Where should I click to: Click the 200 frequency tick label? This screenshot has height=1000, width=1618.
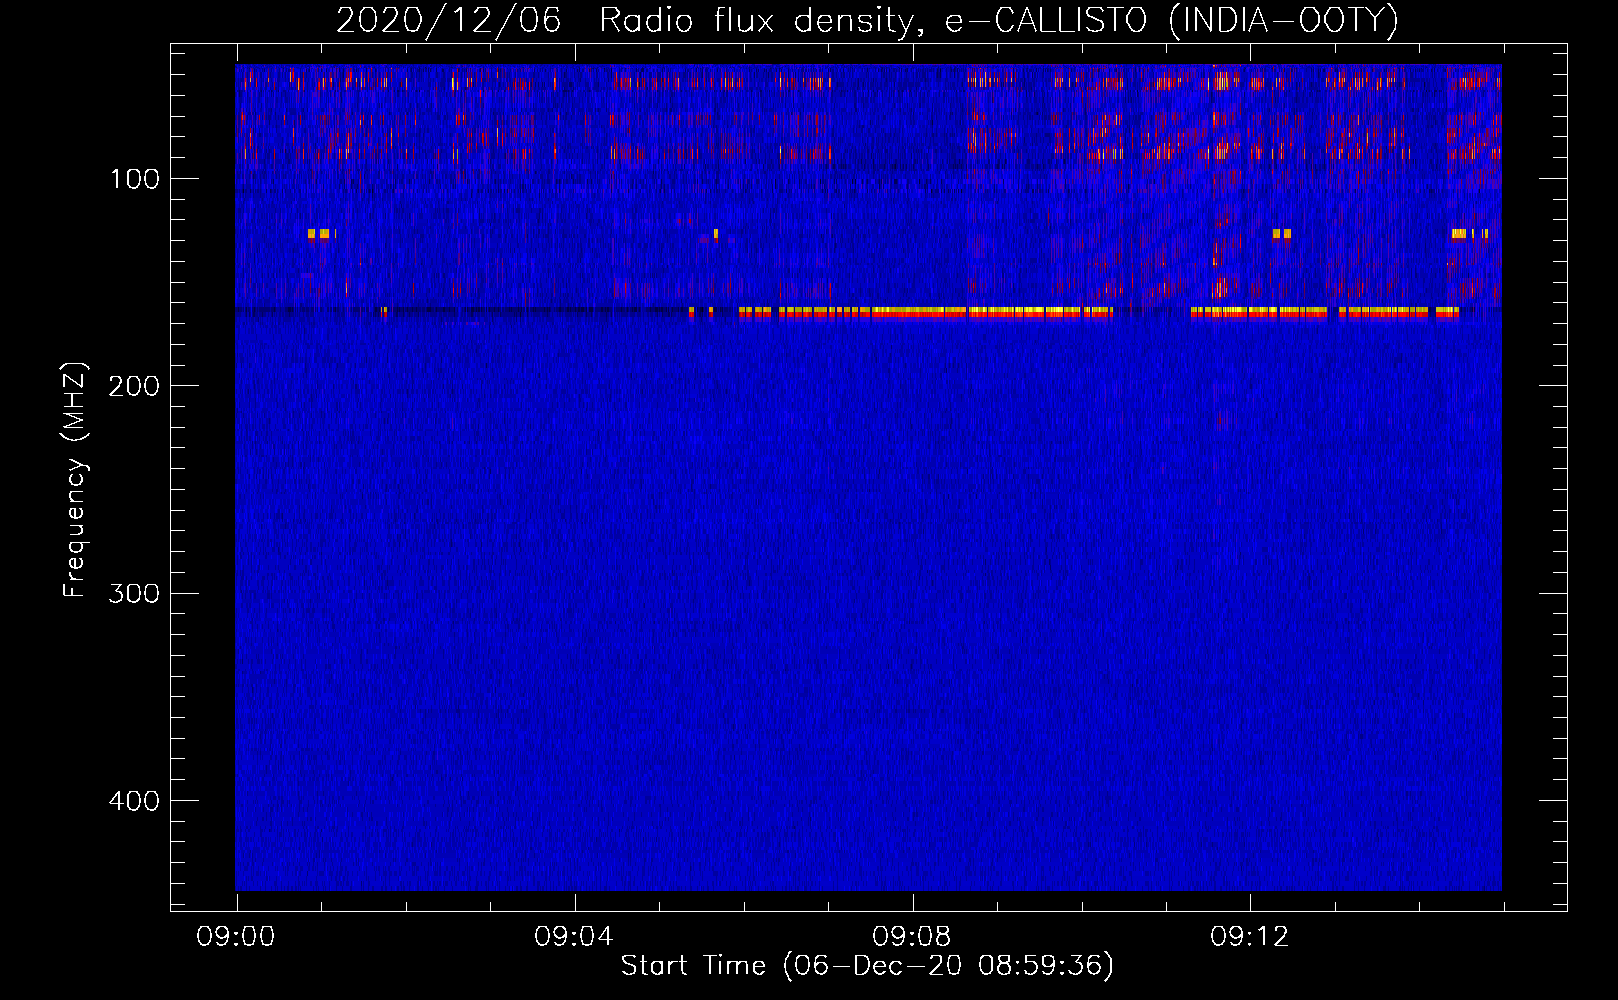point(135,386)
